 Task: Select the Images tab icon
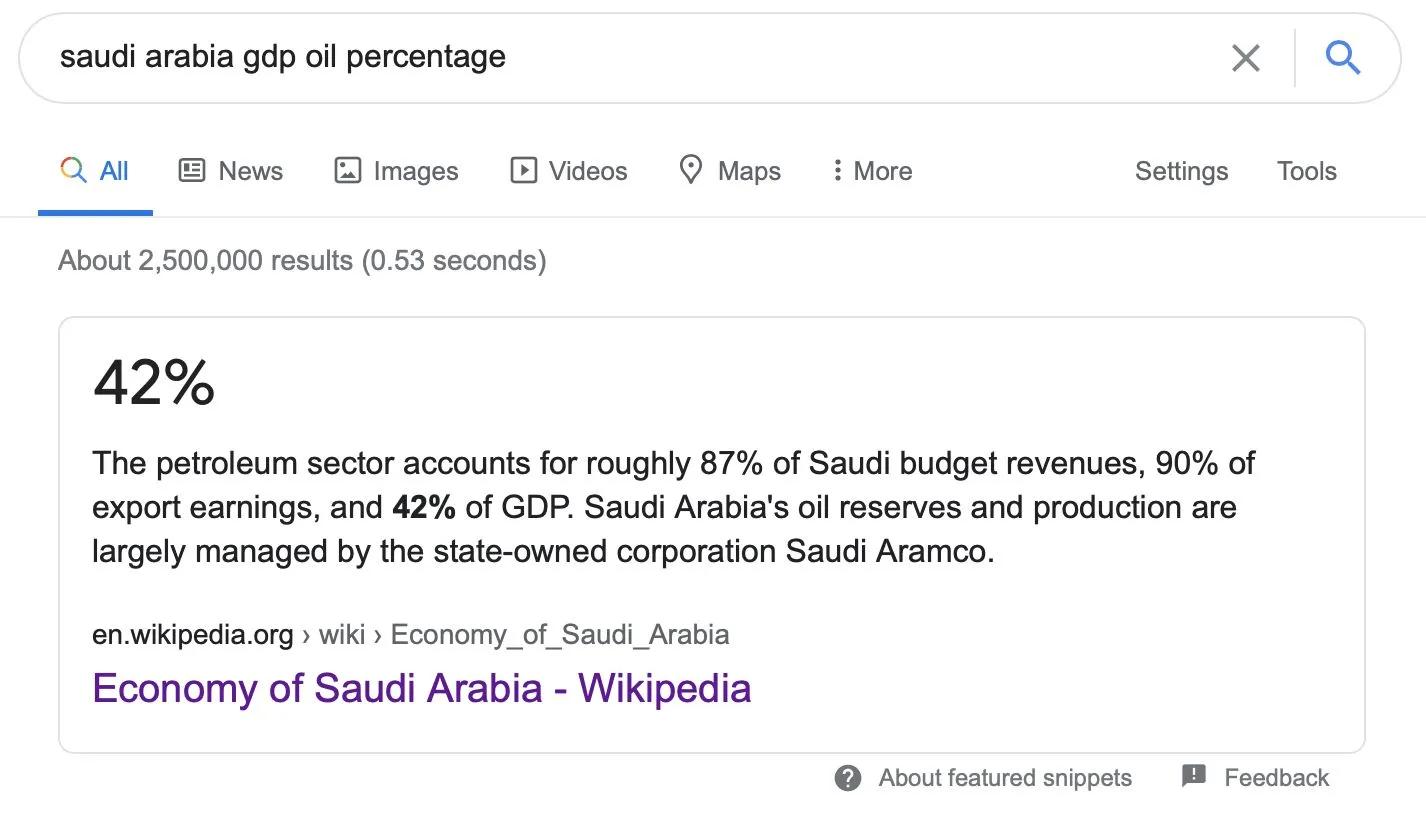[x=347, y=170]
